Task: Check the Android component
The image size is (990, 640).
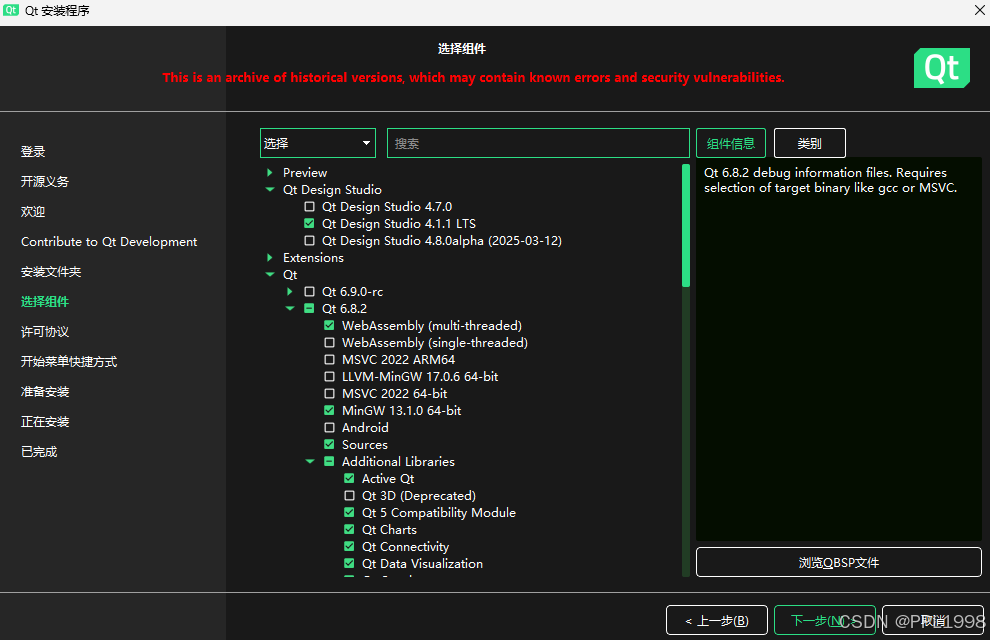Action: point(329,427)
